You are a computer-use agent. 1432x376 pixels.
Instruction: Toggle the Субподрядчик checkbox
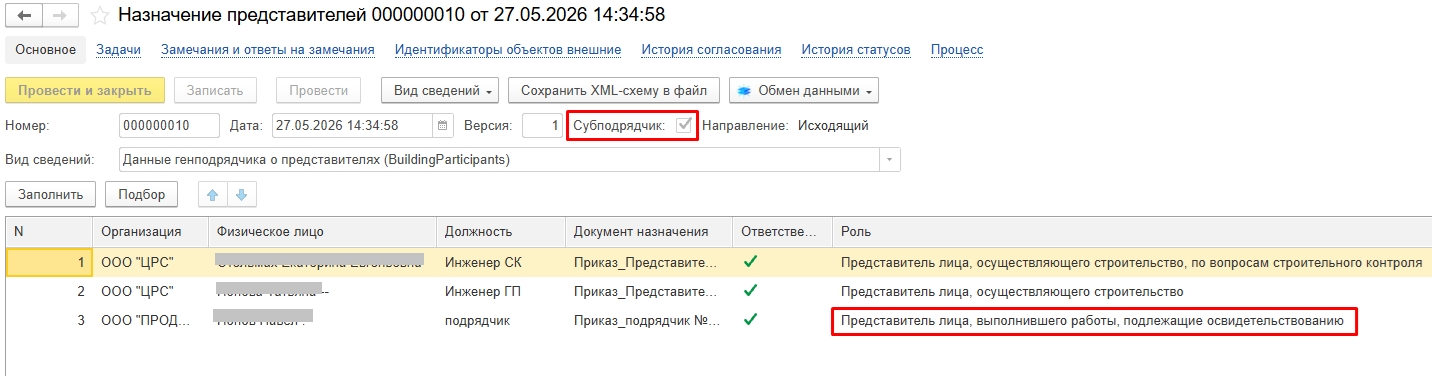685,126
